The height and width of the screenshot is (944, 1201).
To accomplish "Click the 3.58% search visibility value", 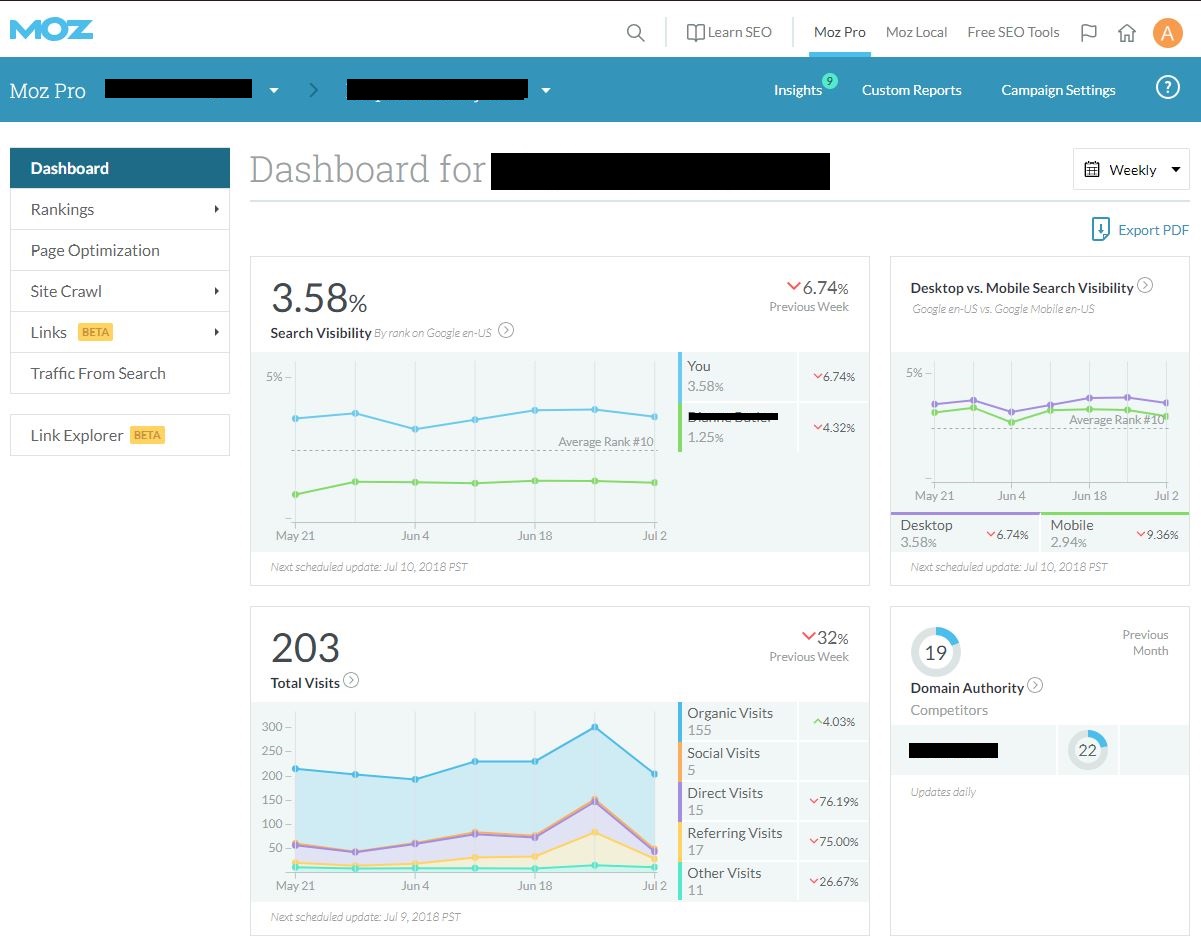I will coord(319,299).
